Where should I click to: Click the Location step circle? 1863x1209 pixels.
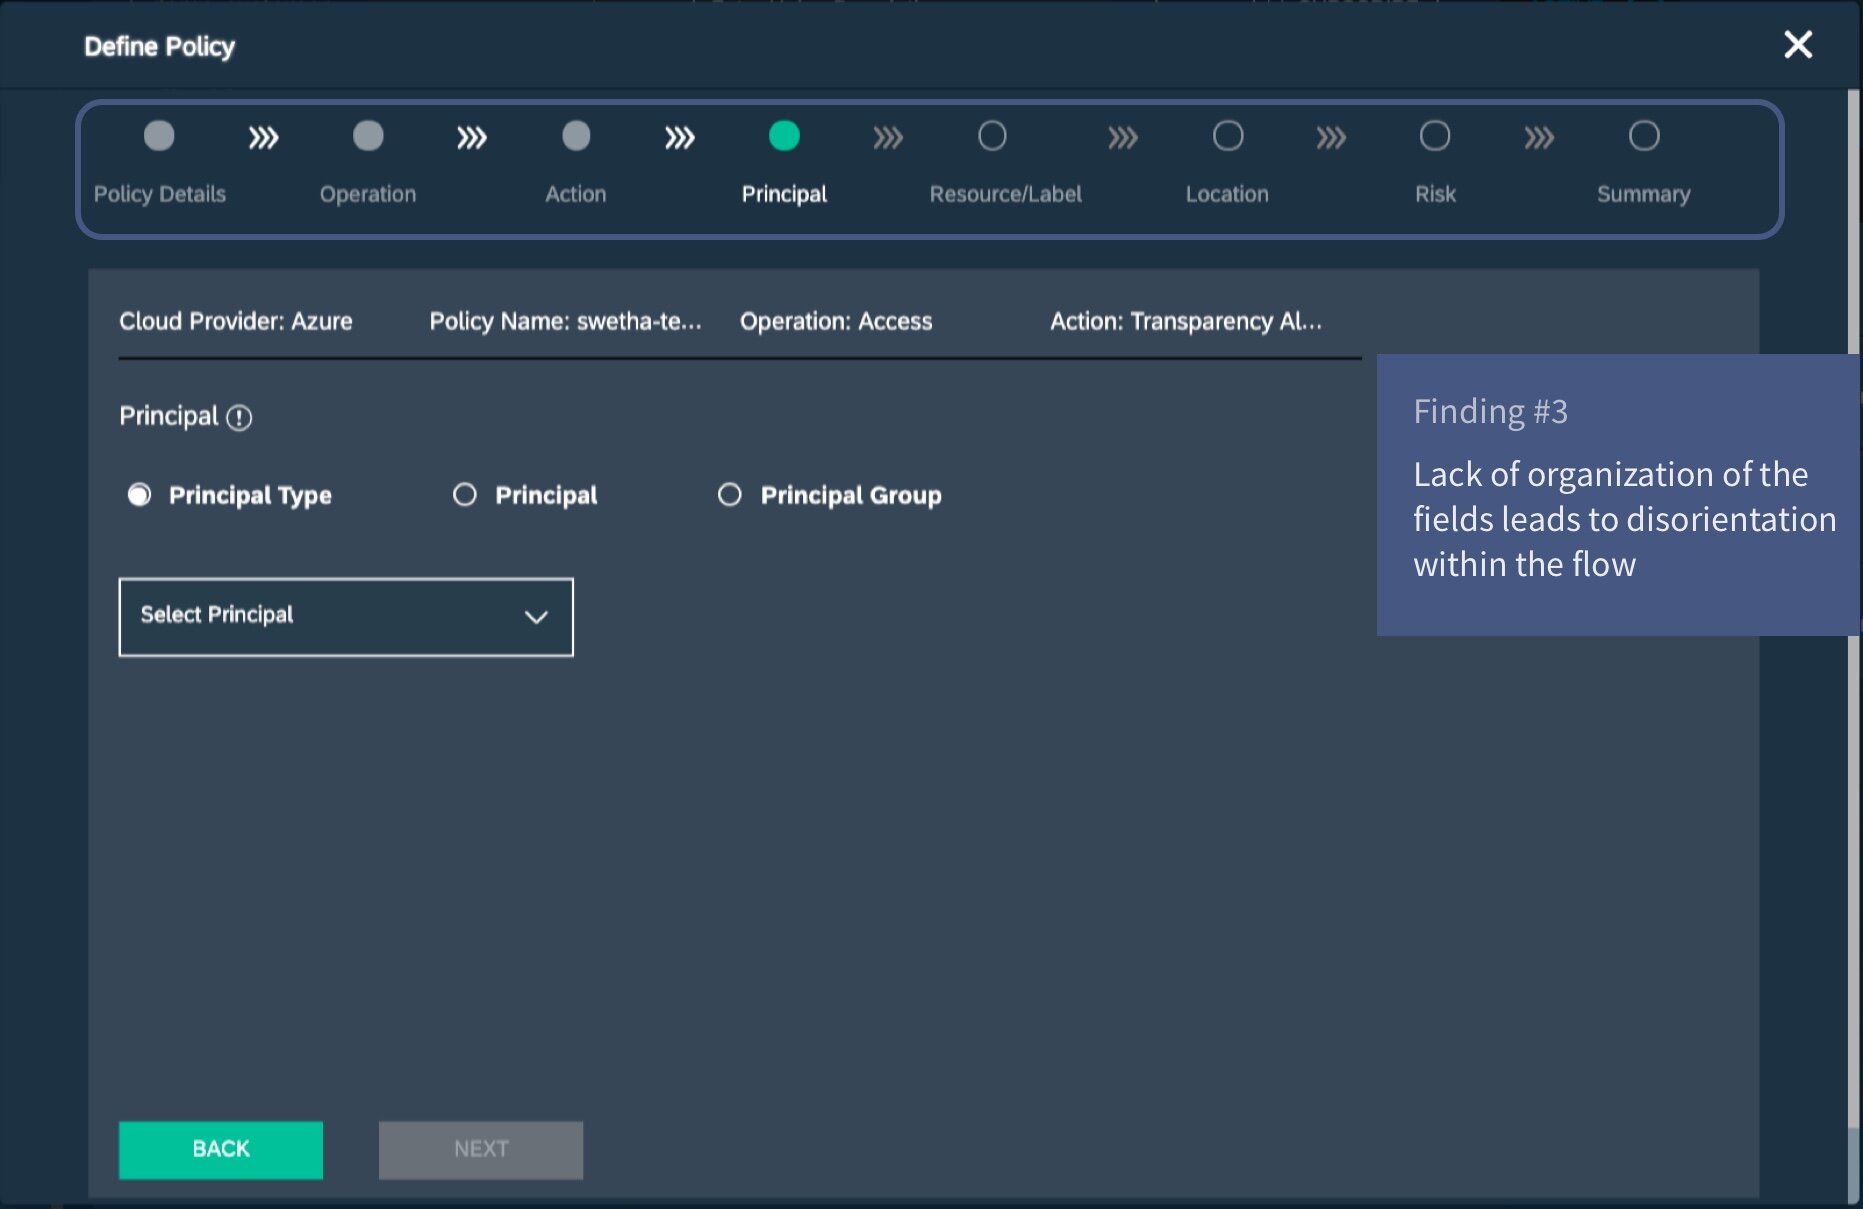pos(1228,136)
